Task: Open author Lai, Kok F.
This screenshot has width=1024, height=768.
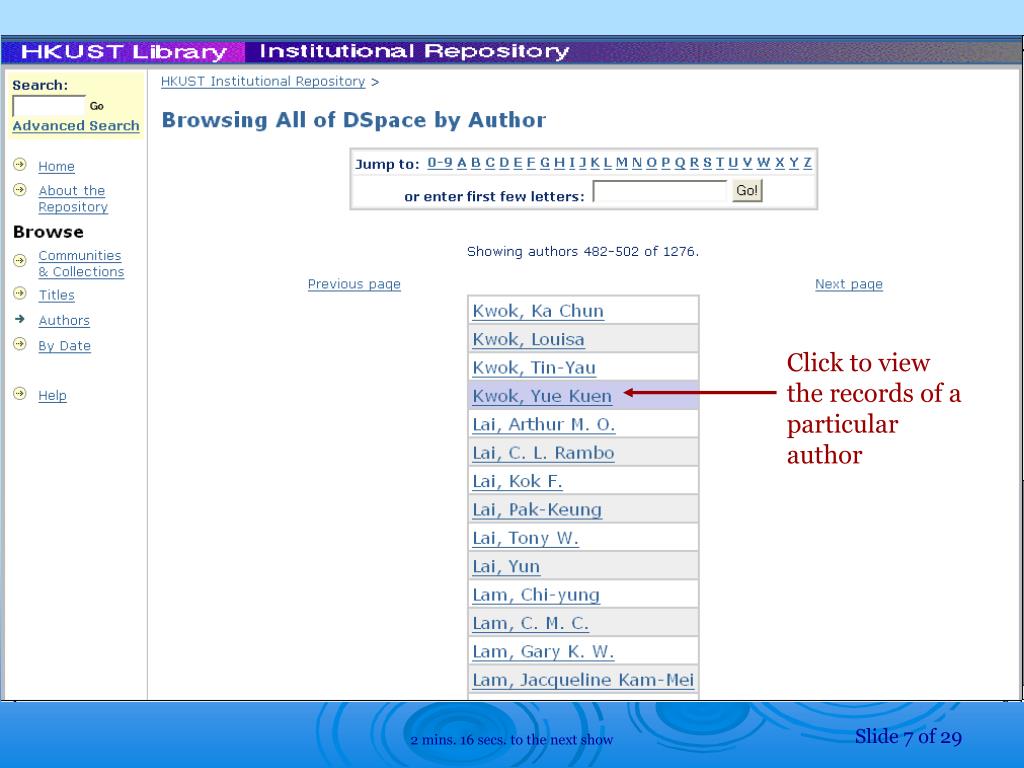Action: (517, 481)
